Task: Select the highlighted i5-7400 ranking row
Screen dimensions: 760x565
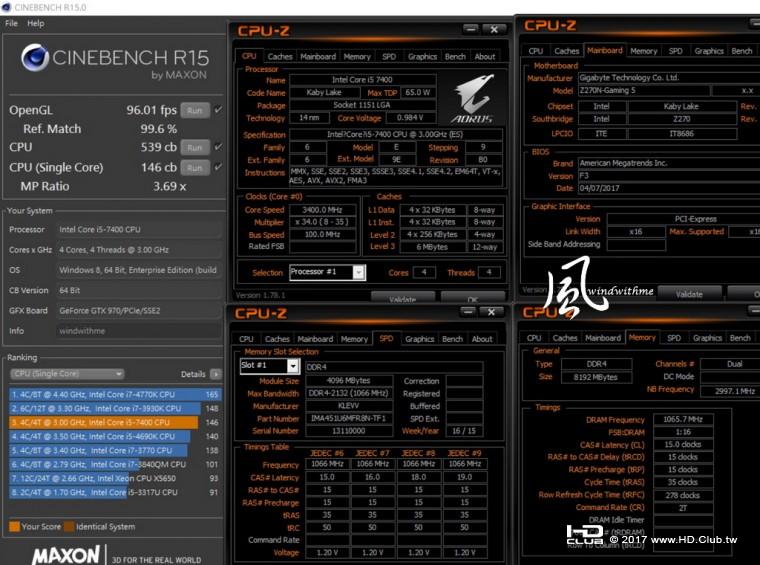Action: tap(115, 423)
